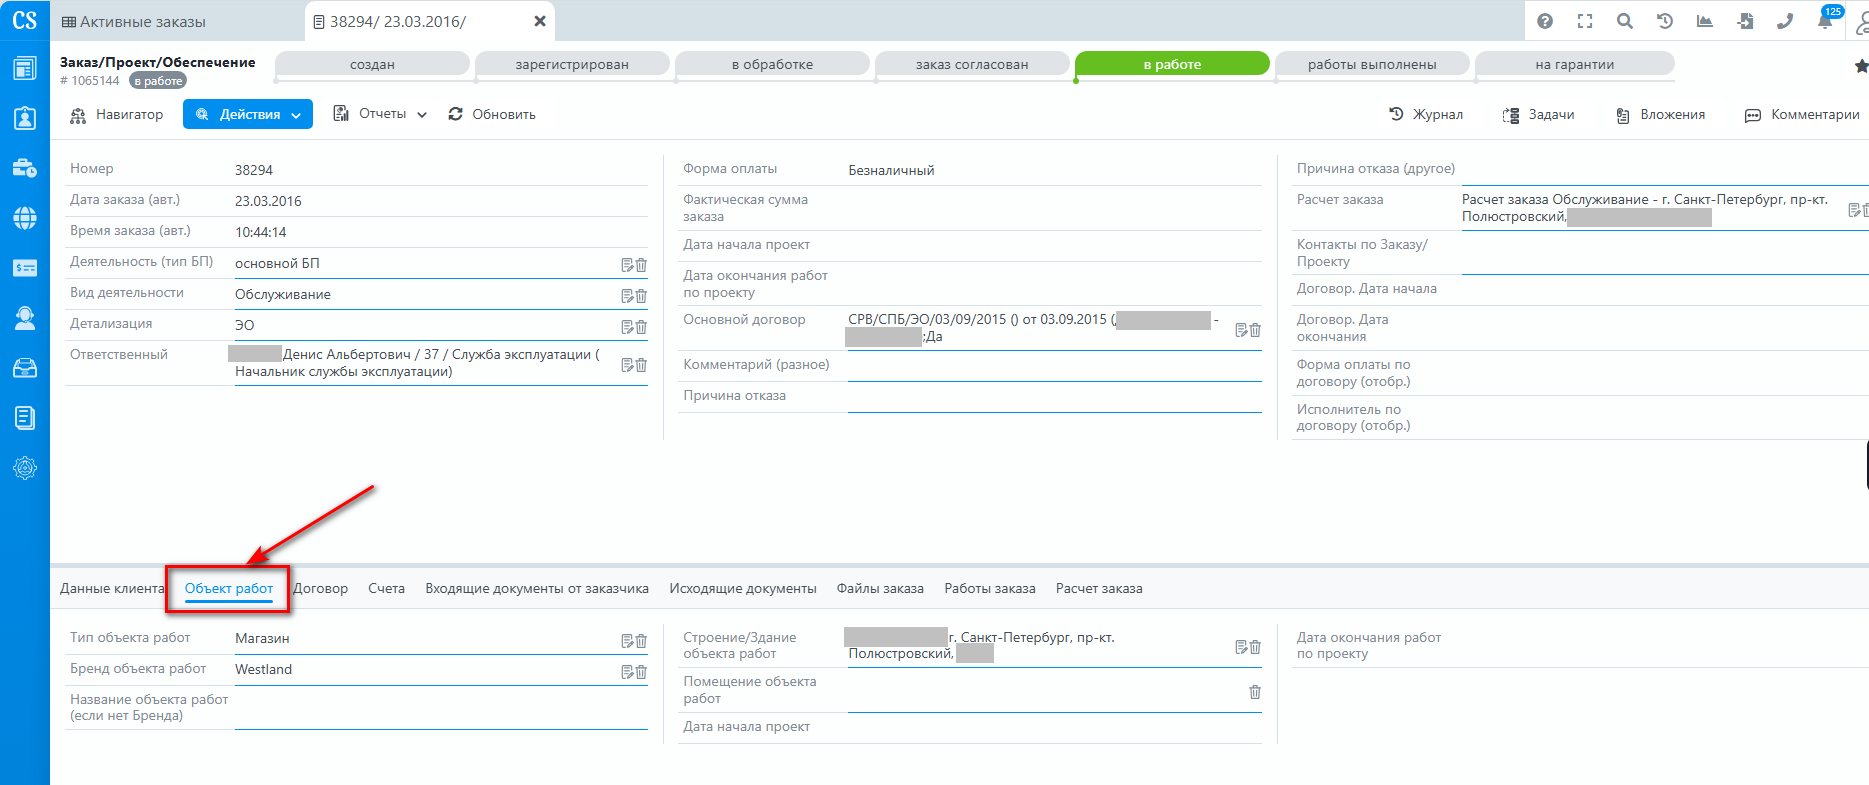The image size is (1869, 785).
Task: Click the chart statistics icon in top bar
Action: [x=1705, y=21]
